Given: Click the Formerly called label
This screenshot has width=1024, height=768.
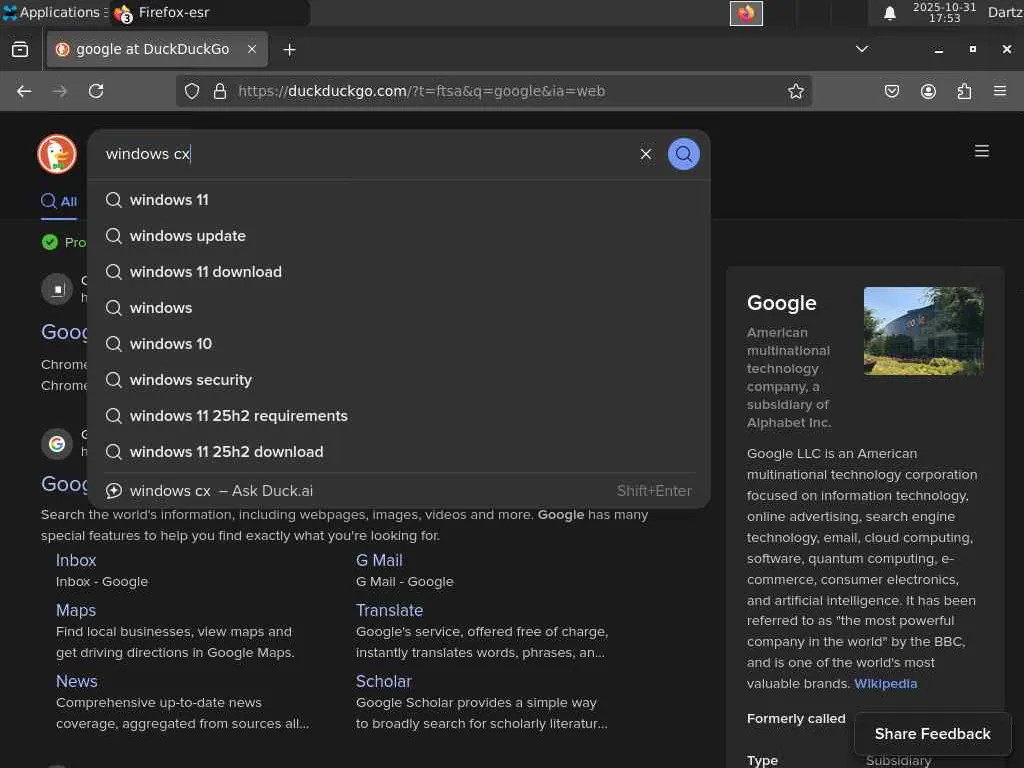Looking at the screenshot, I should click(795, 719).
